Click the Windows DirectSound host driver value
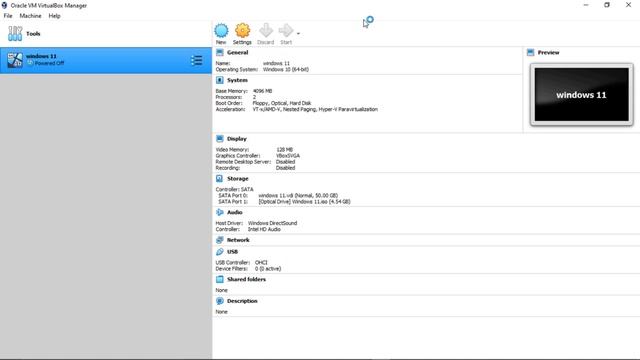 coord(272,223)
